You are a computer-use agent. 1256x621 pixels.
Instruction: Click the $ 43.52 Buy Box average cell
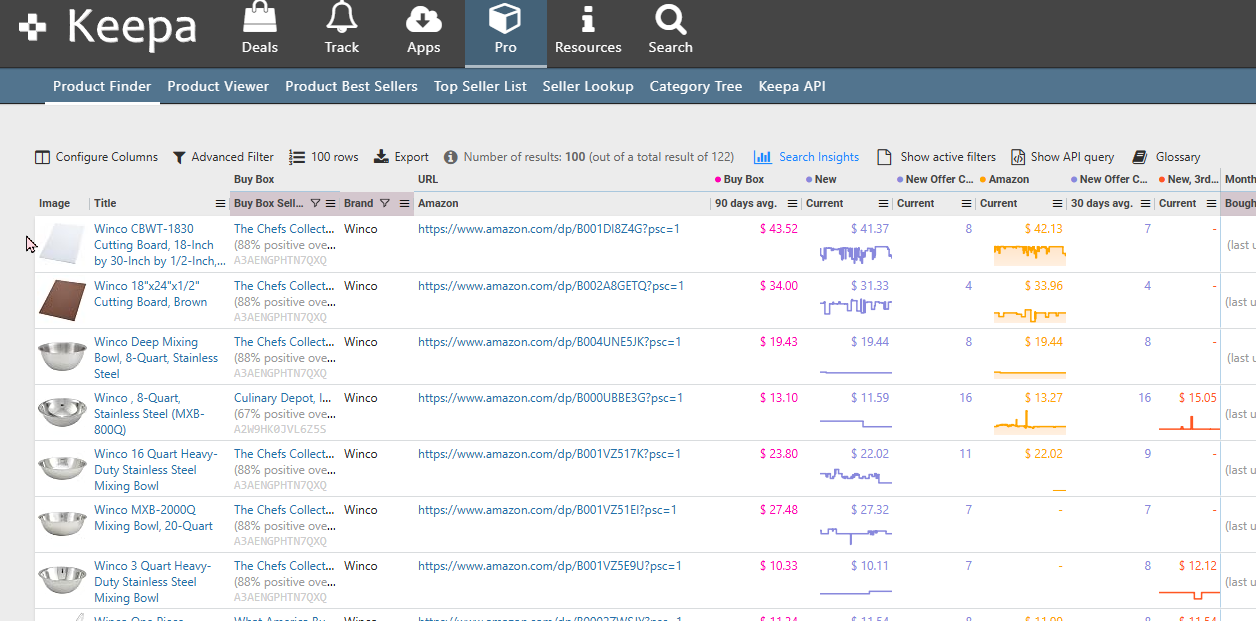click(779, 229)
